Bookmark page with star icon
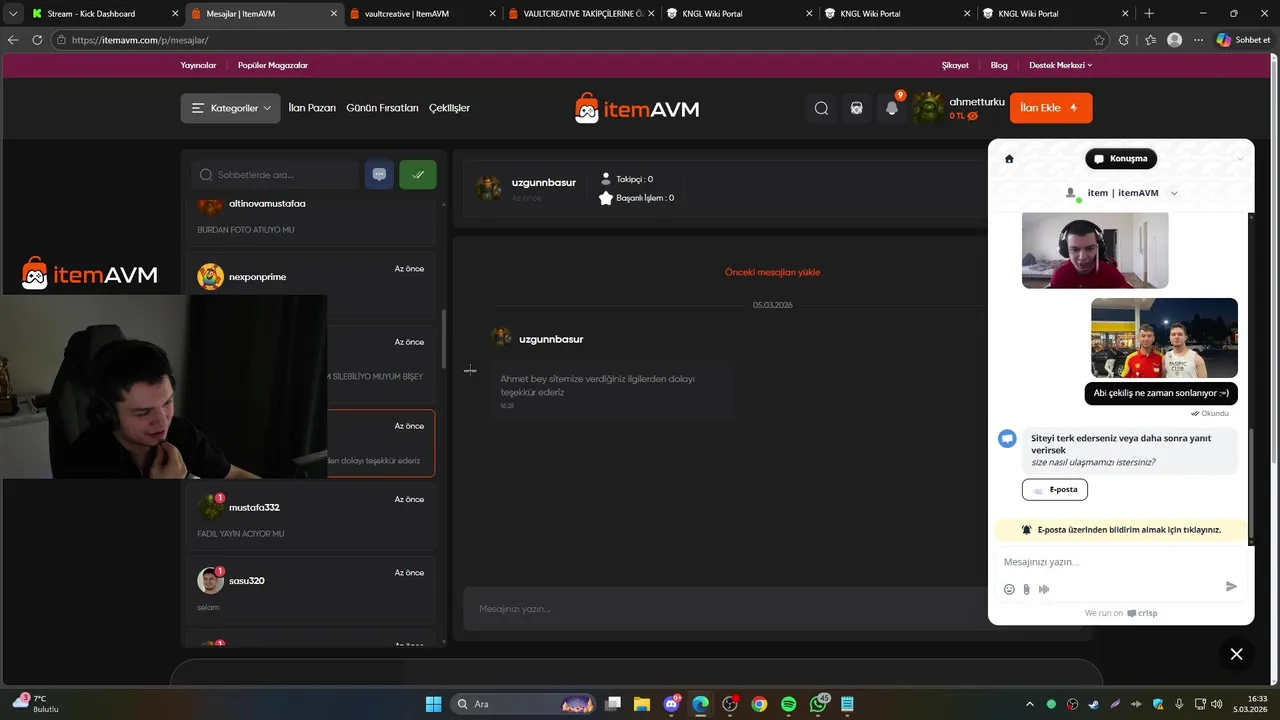This screenshot has width=1280, height=720. [1100, 40]
